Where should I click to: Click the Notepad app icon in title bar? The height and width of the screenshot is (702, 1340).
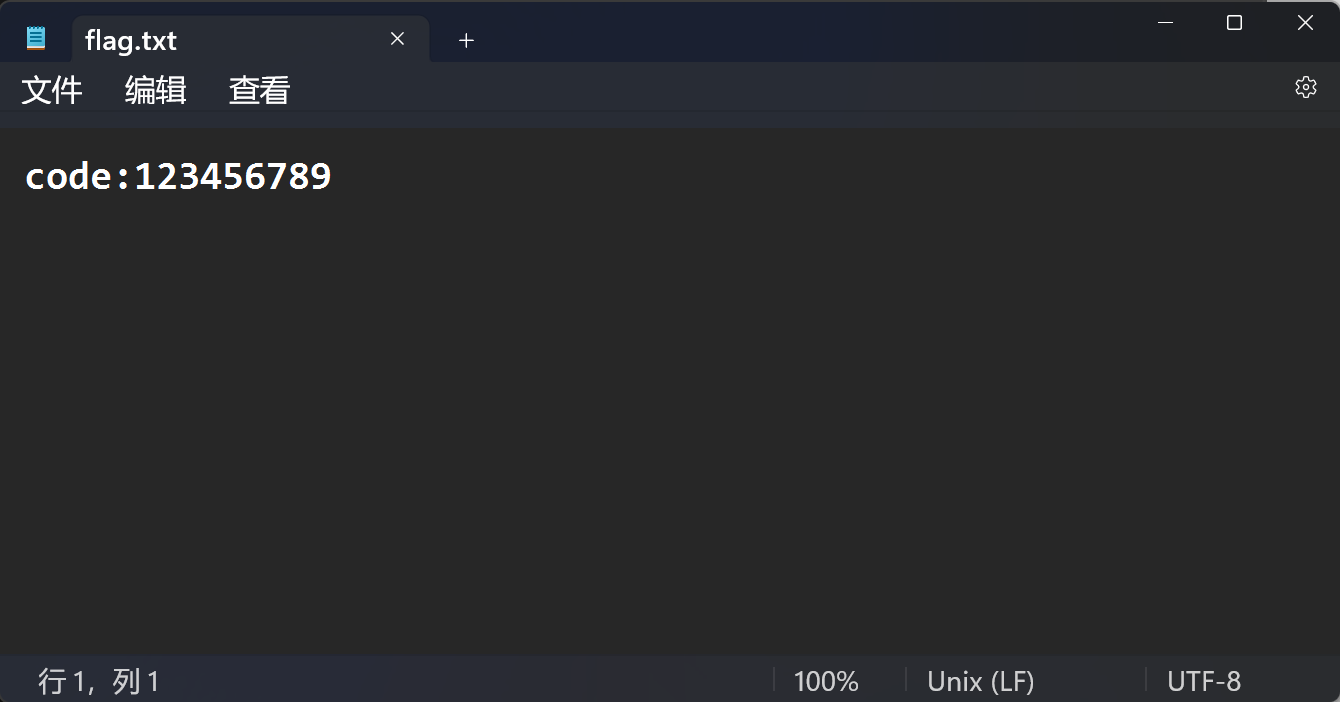(x=36, y=39)
